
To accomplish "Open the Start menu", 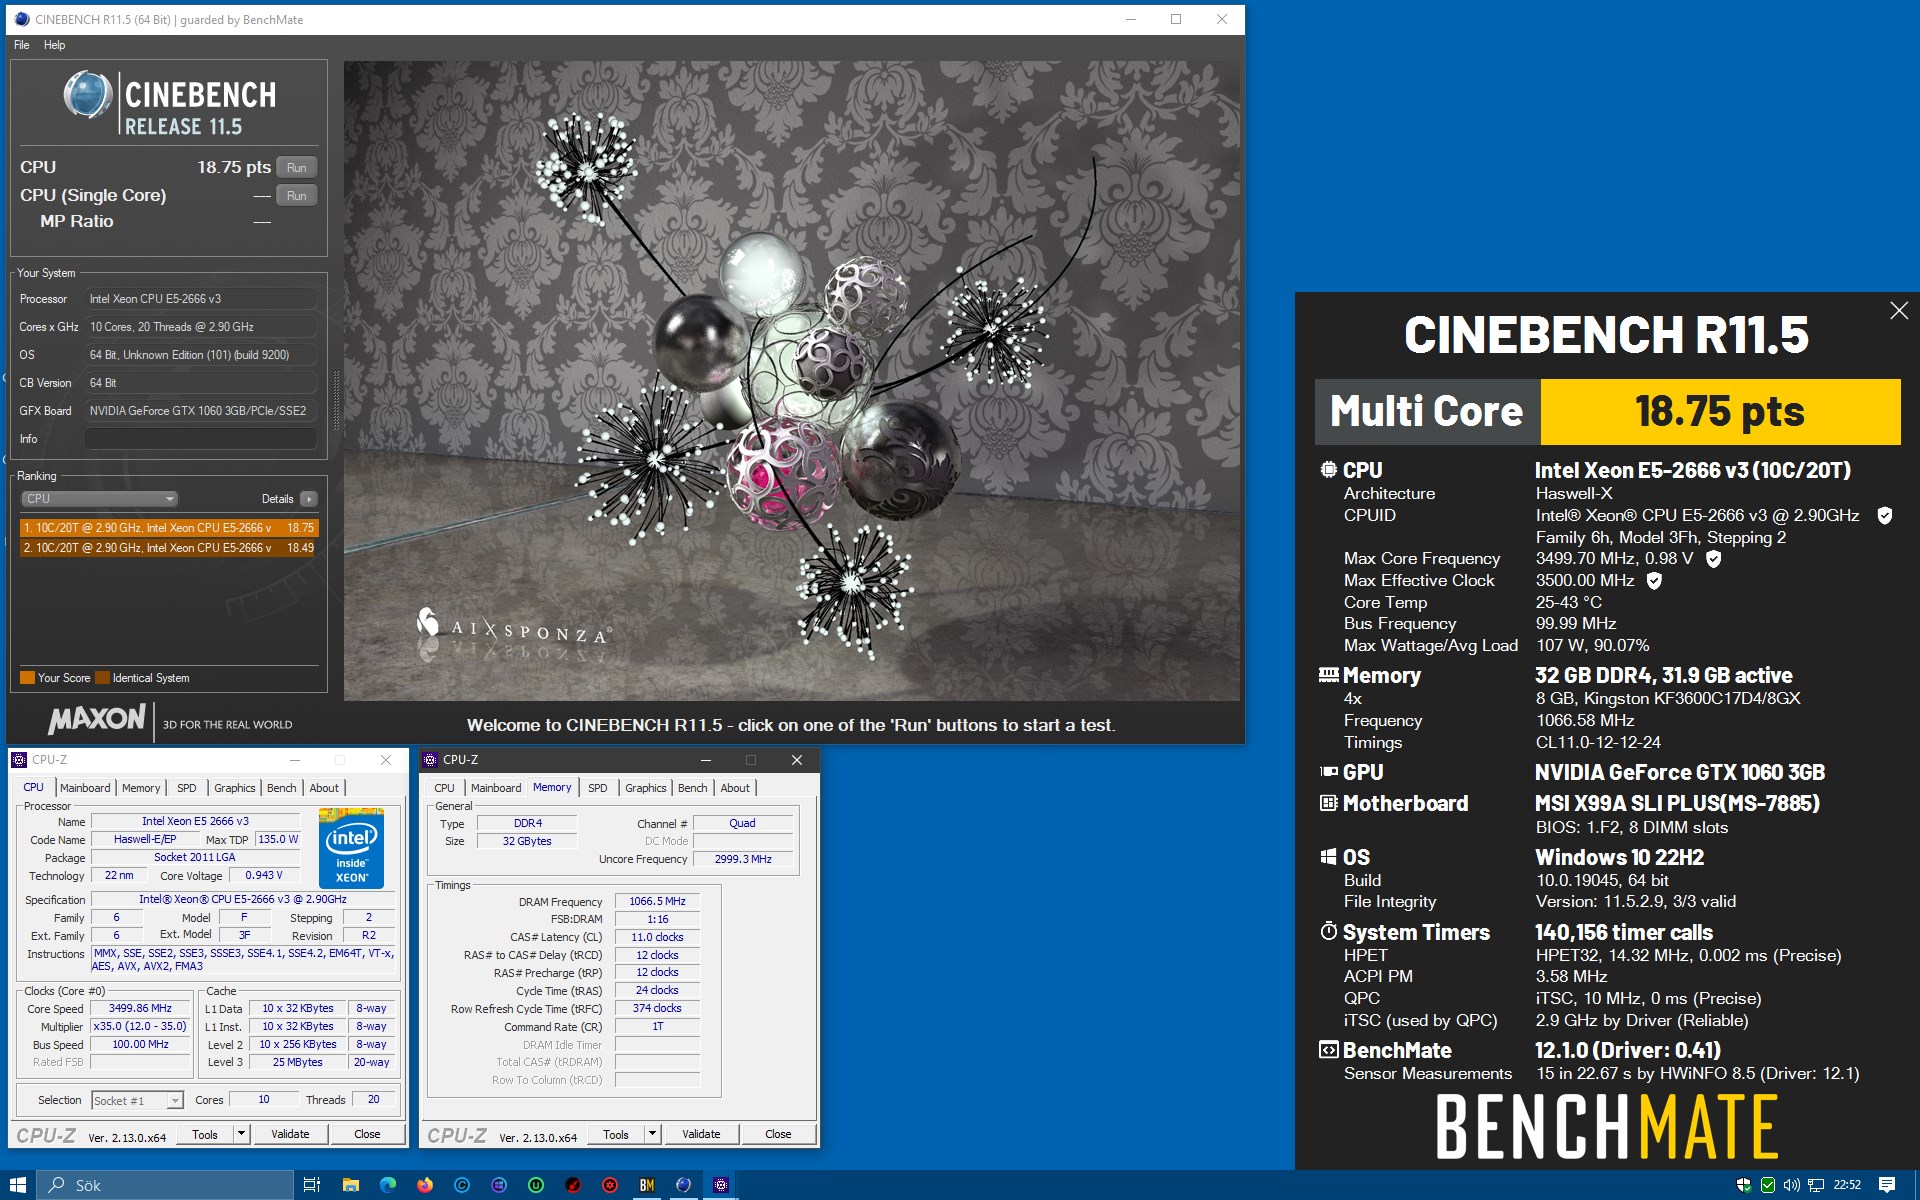I will 18,1185.
